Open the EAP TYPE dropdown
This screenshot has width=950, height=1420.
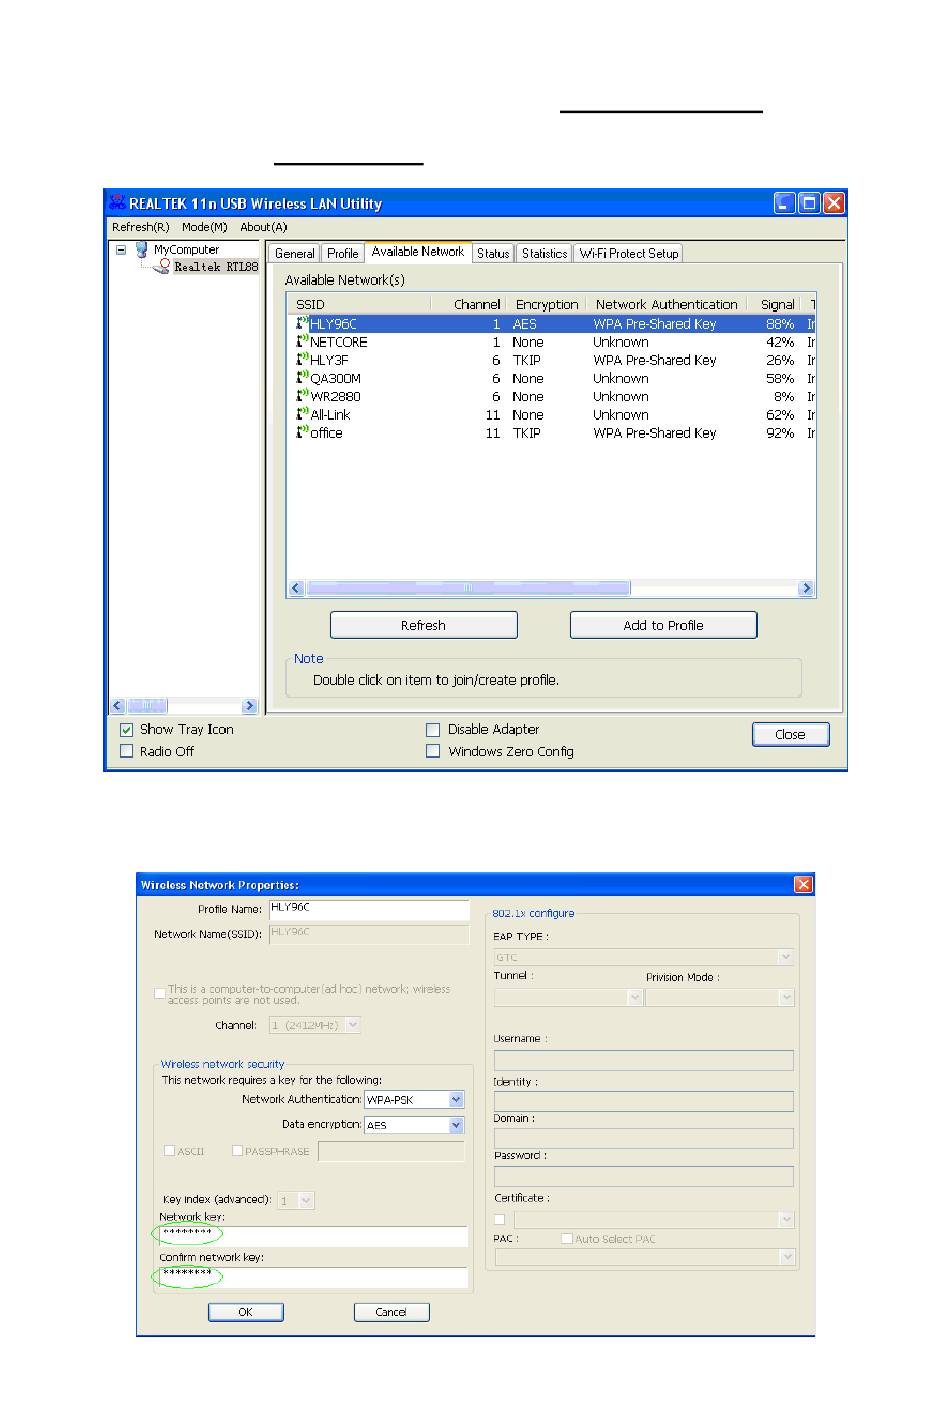(786, 957)
